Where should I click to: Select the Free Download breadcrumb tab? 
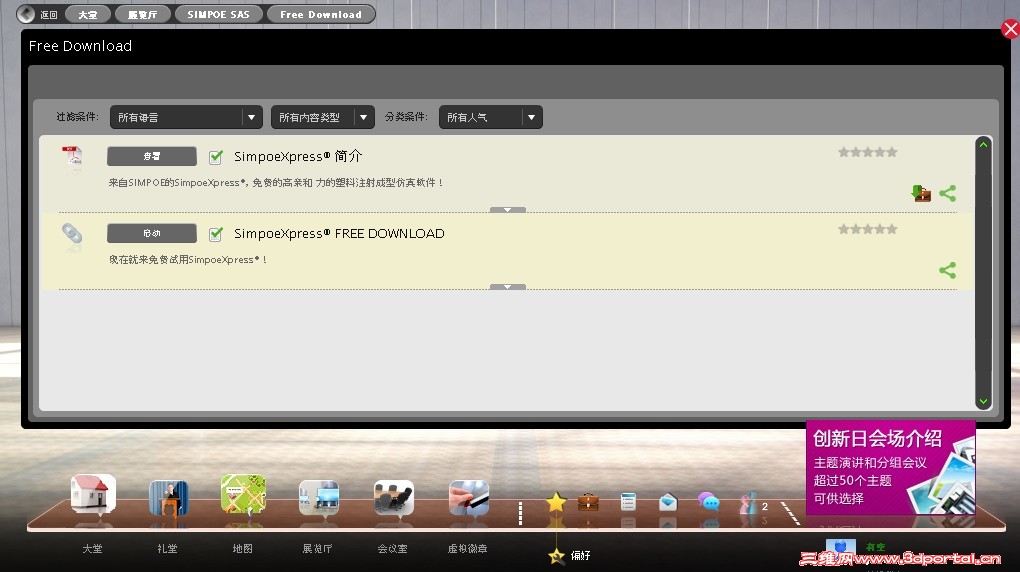[321, 14]
